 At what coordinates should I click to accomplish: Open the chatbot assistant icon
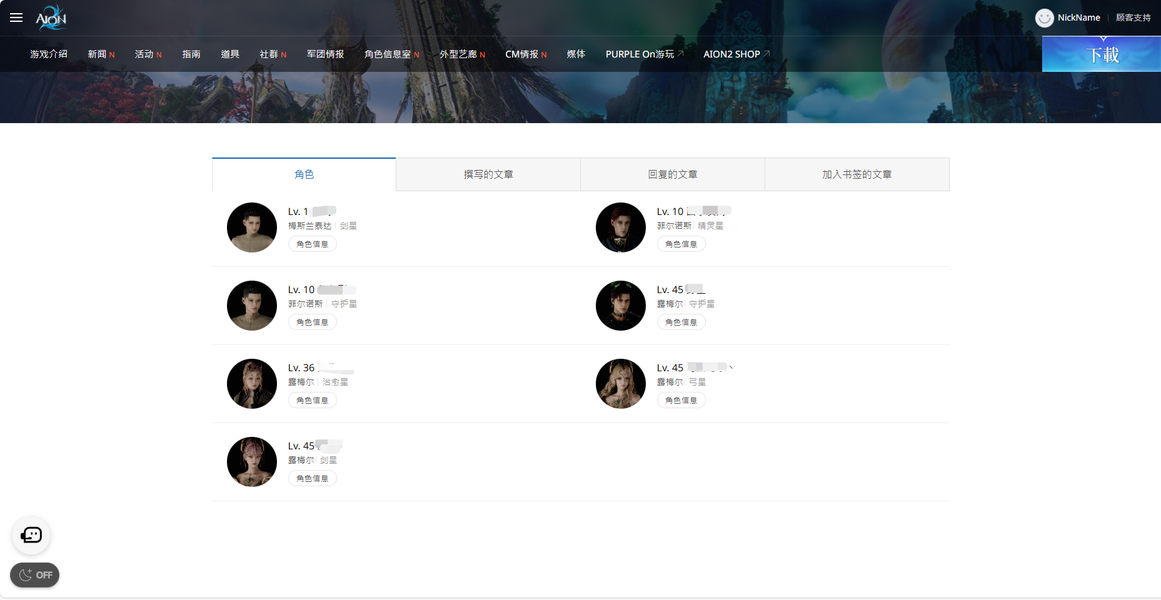[31, 535]
